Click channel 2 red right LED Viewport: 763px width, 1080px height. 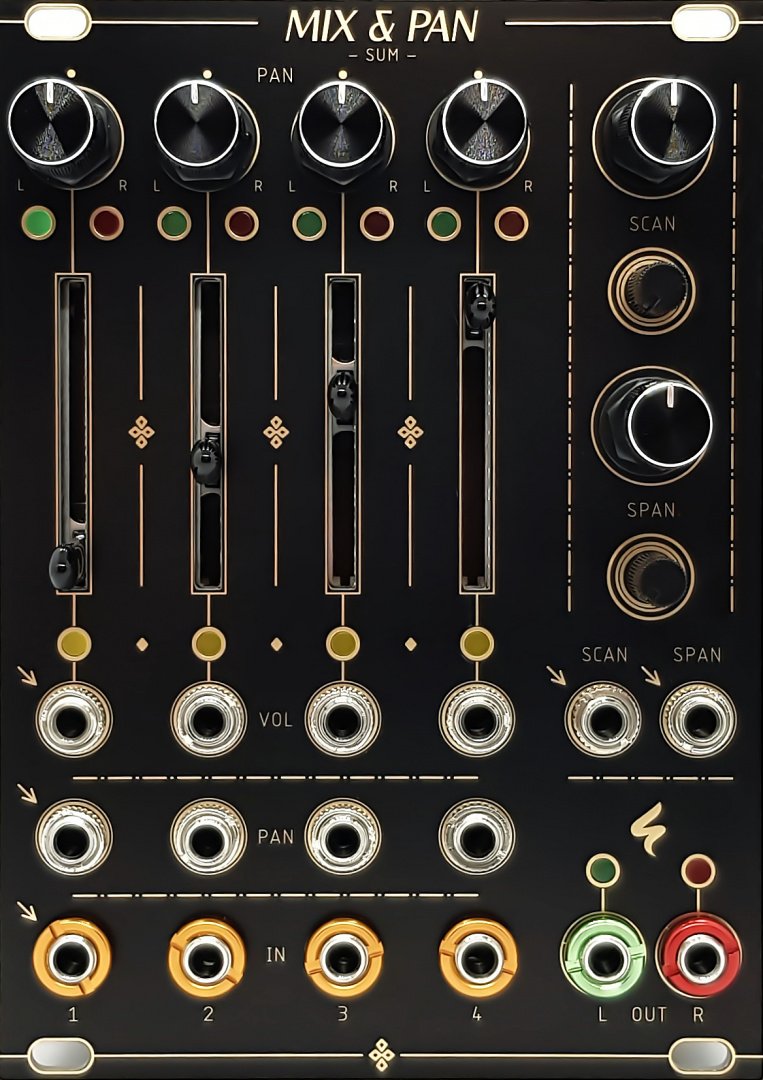coord(242,223)
